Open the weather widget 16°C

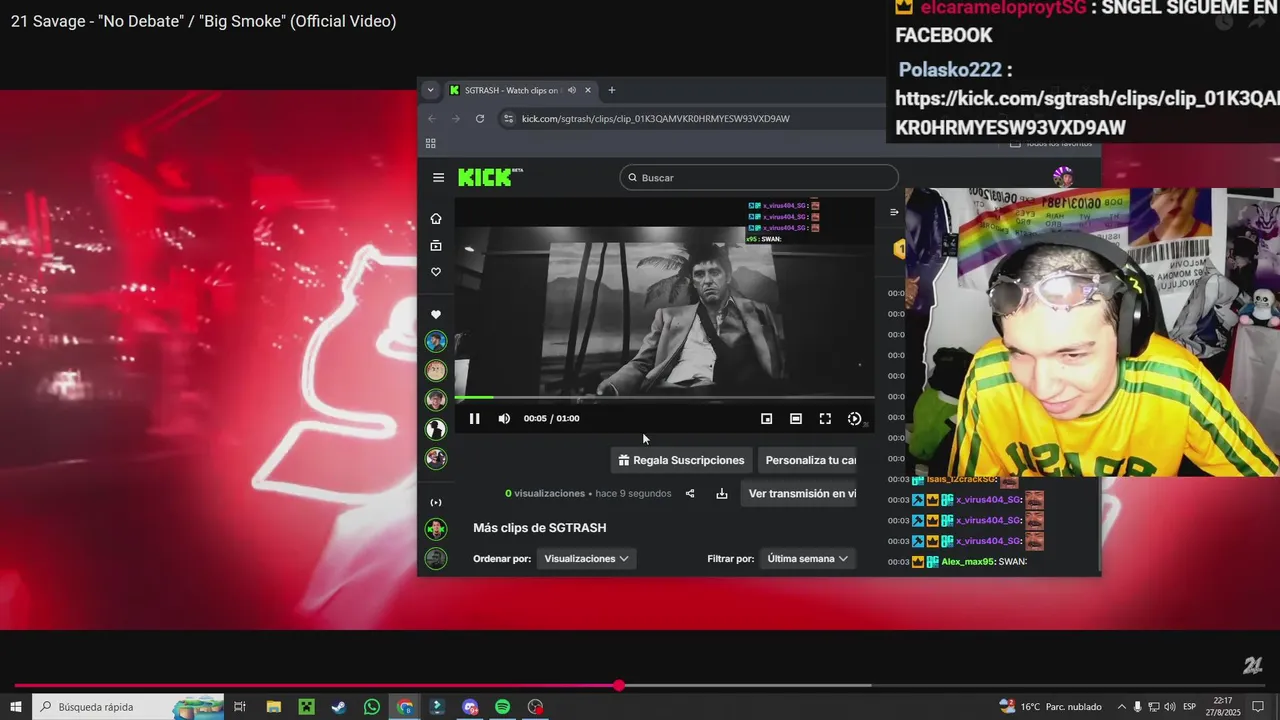1050,707
